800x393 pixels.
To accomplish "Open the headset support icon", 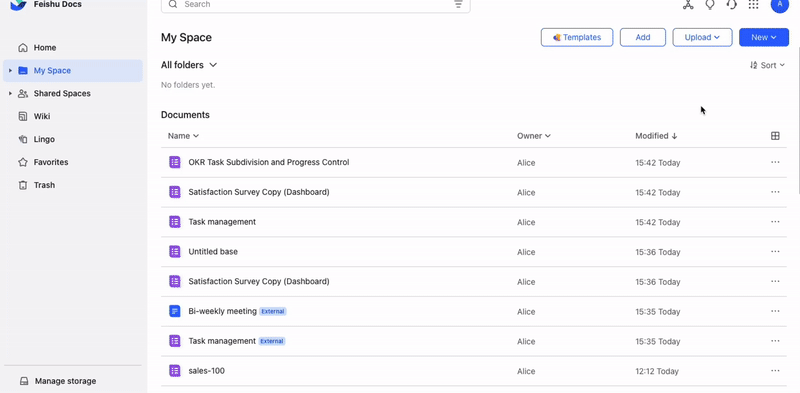I will point(732,5).
